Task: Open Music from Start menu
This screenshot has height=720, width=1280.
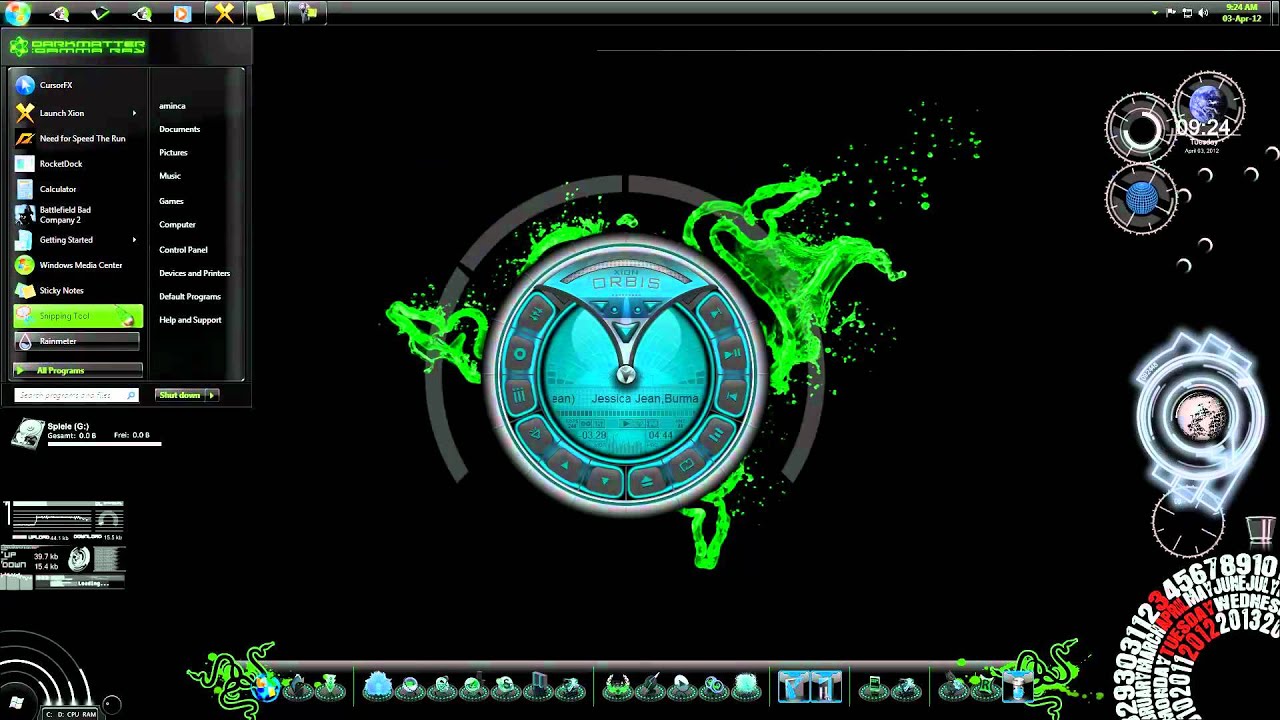Action: (x=170, y=176)
